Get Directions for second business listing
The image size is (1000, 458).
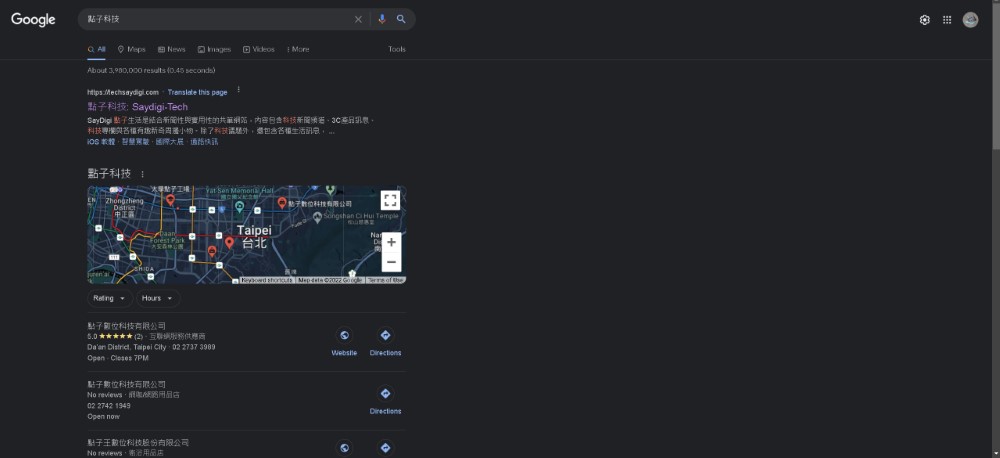pyautogui.click(x=385, y=399)
